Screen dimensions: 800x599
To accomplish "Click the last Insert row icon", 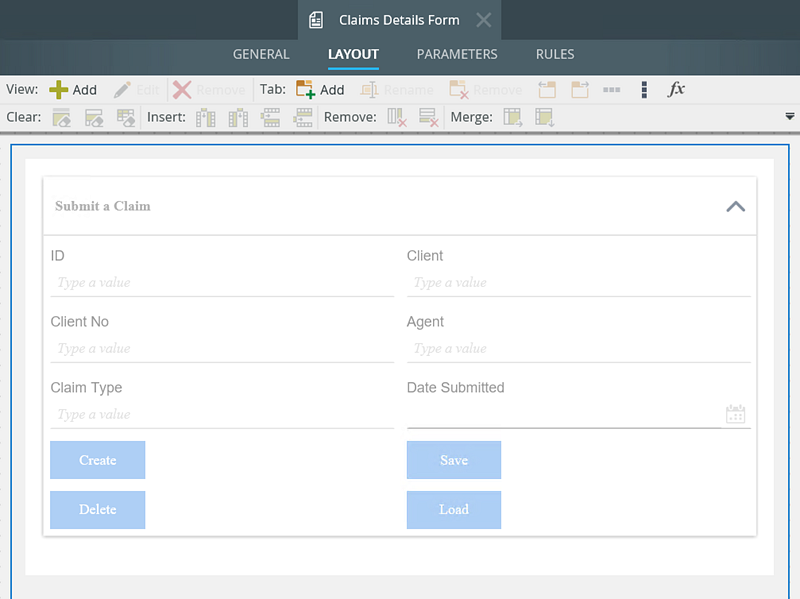I will pos(302,118).
